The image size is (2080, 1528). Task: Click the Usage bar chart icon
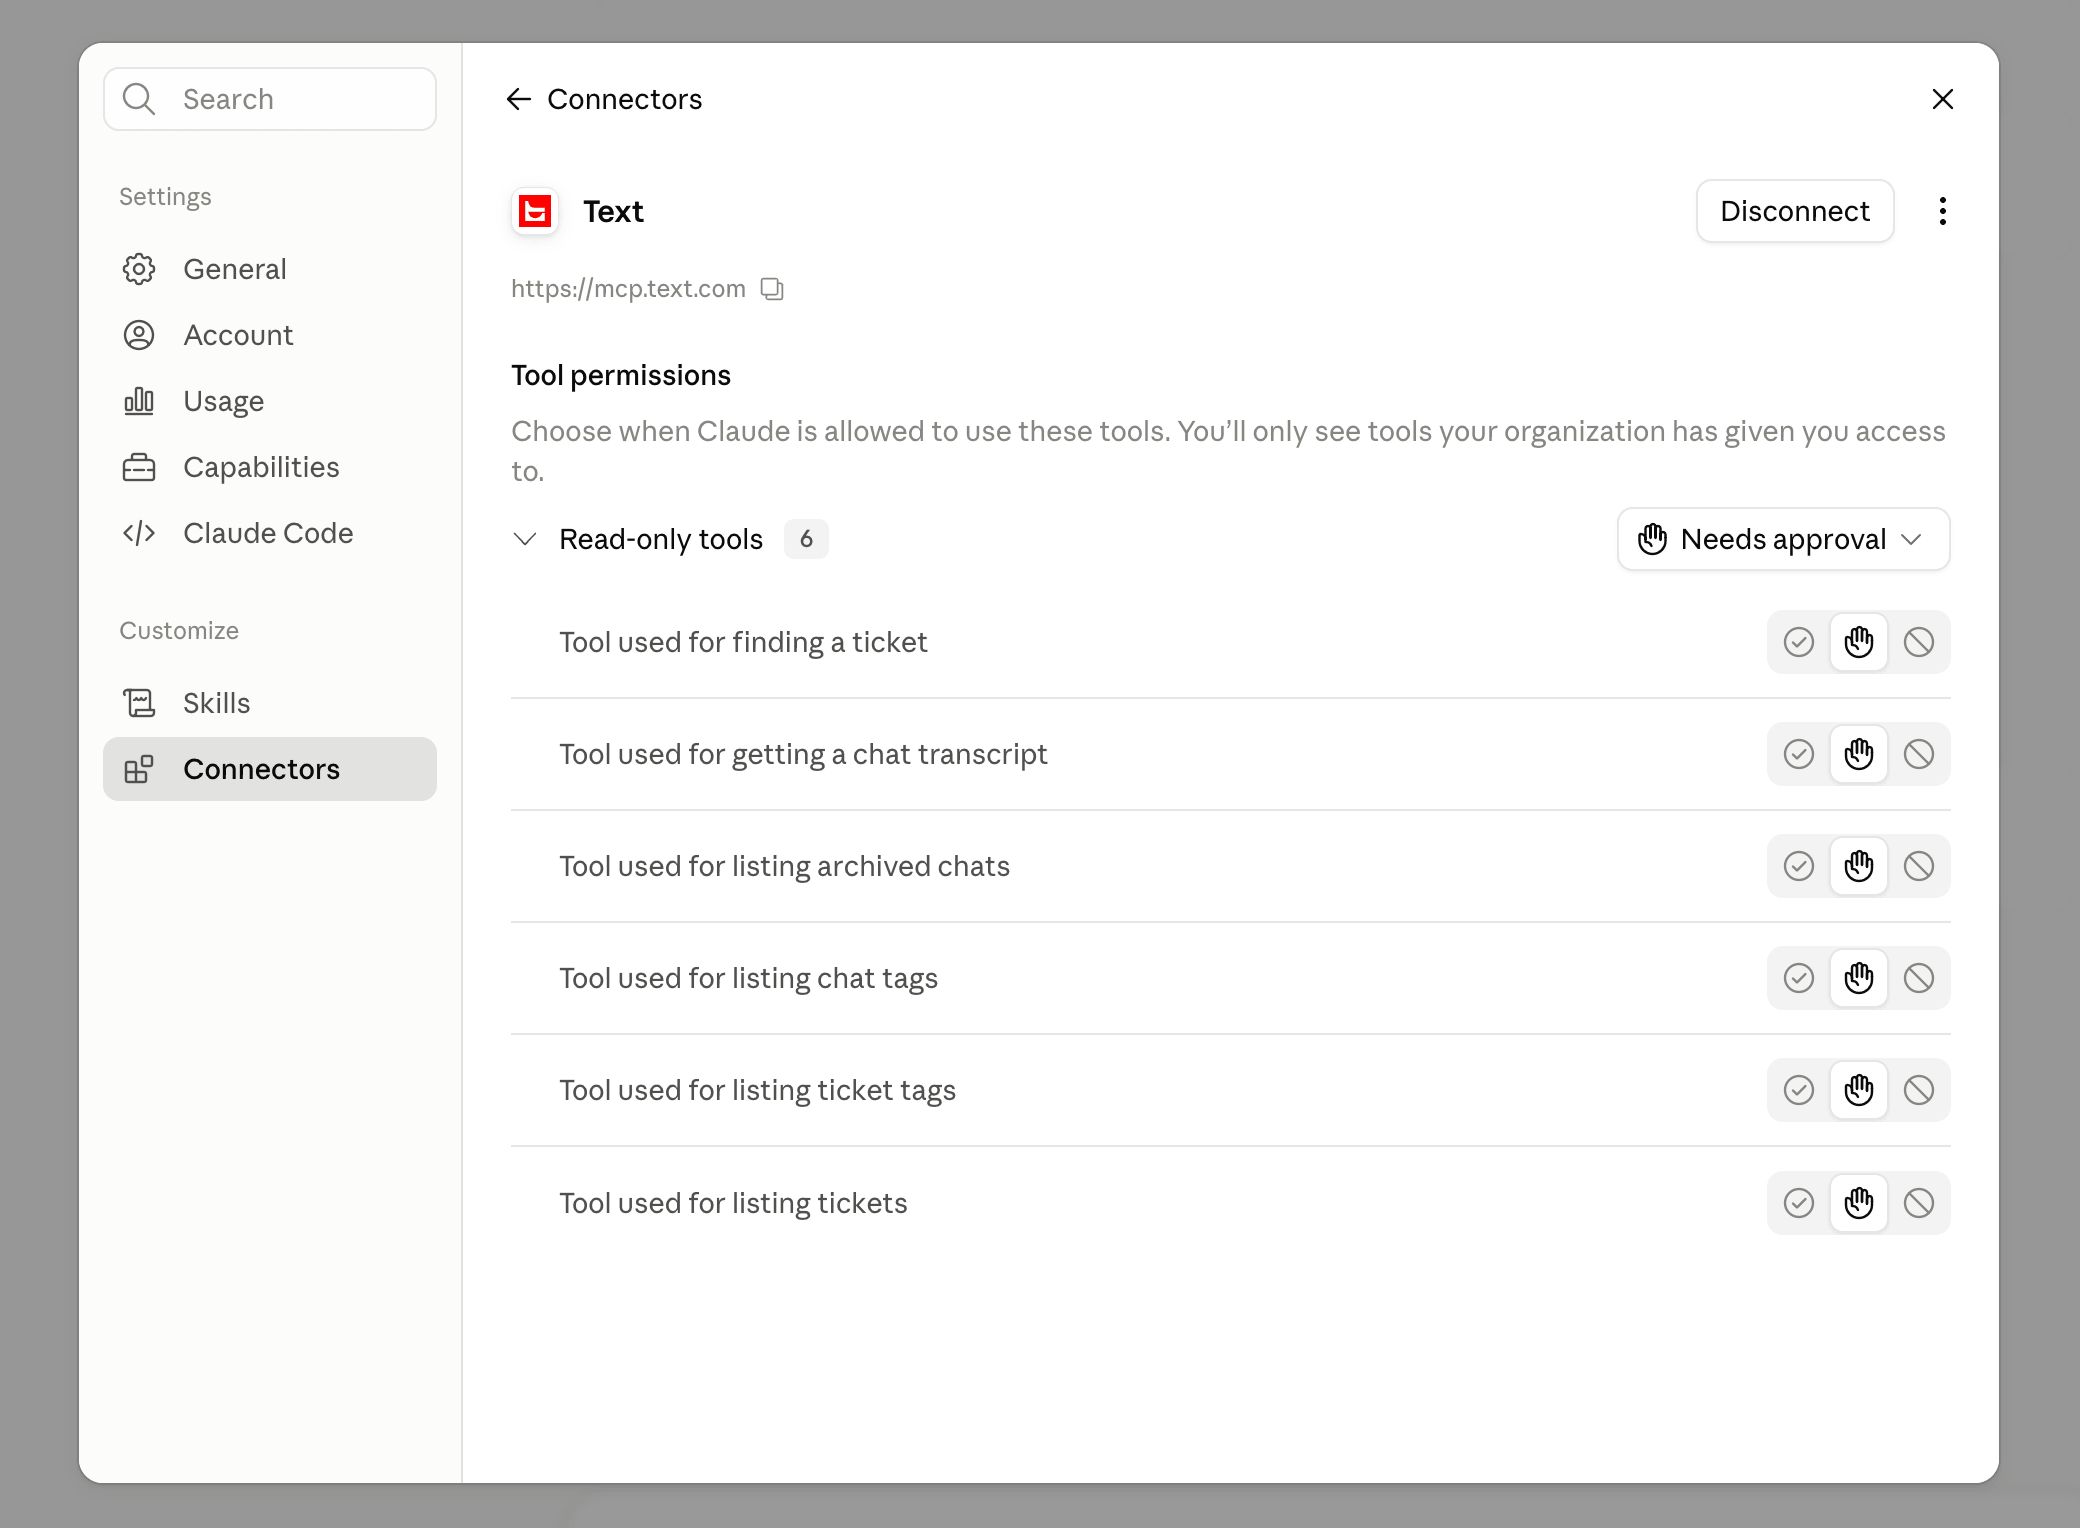(139, 401)
